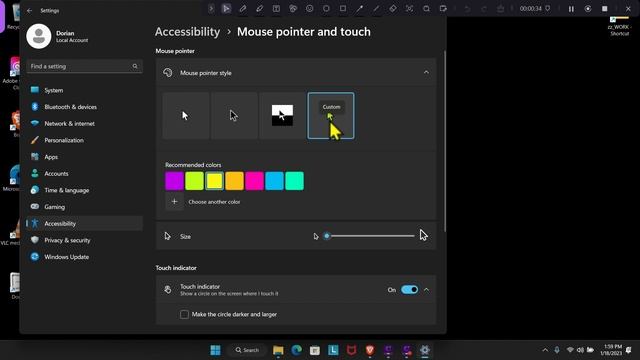Open Apps settings
This screenshot has width=640, height=360.
84,157
